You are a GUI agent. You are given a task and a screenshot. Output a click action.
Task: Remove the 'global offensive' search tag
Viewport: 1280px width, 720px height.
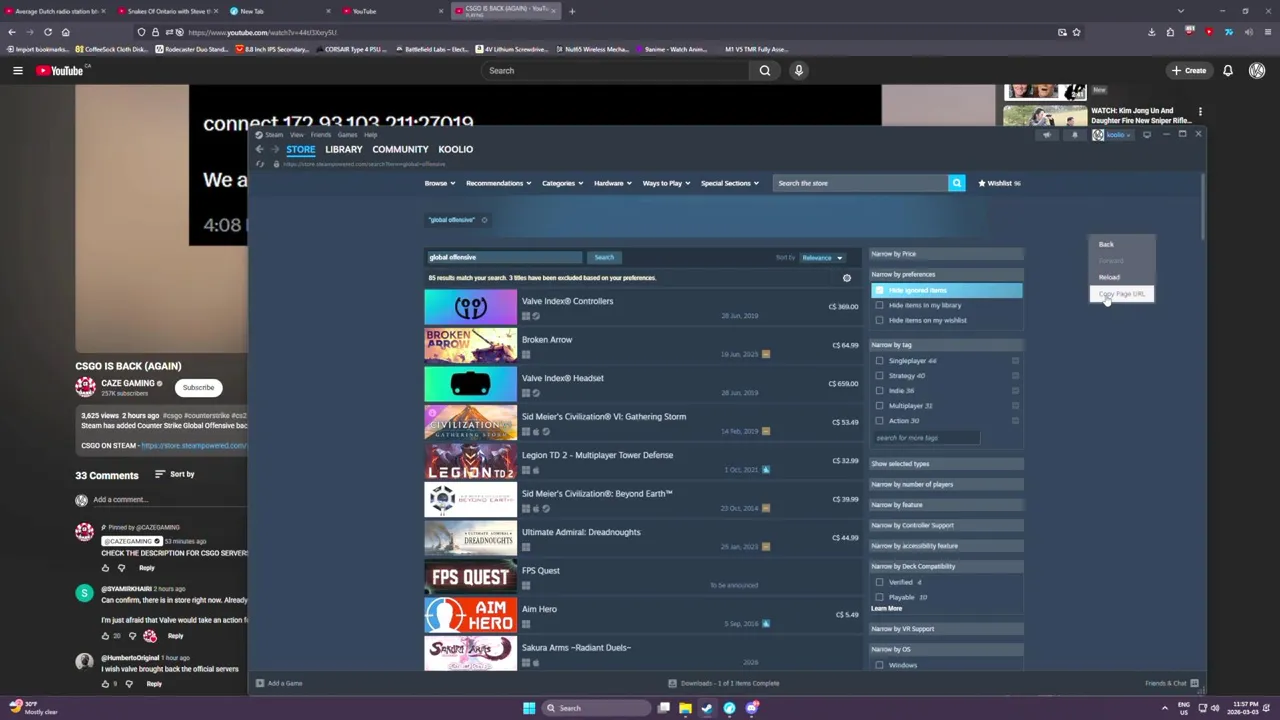pyautogui.click(x=484, y=220)
